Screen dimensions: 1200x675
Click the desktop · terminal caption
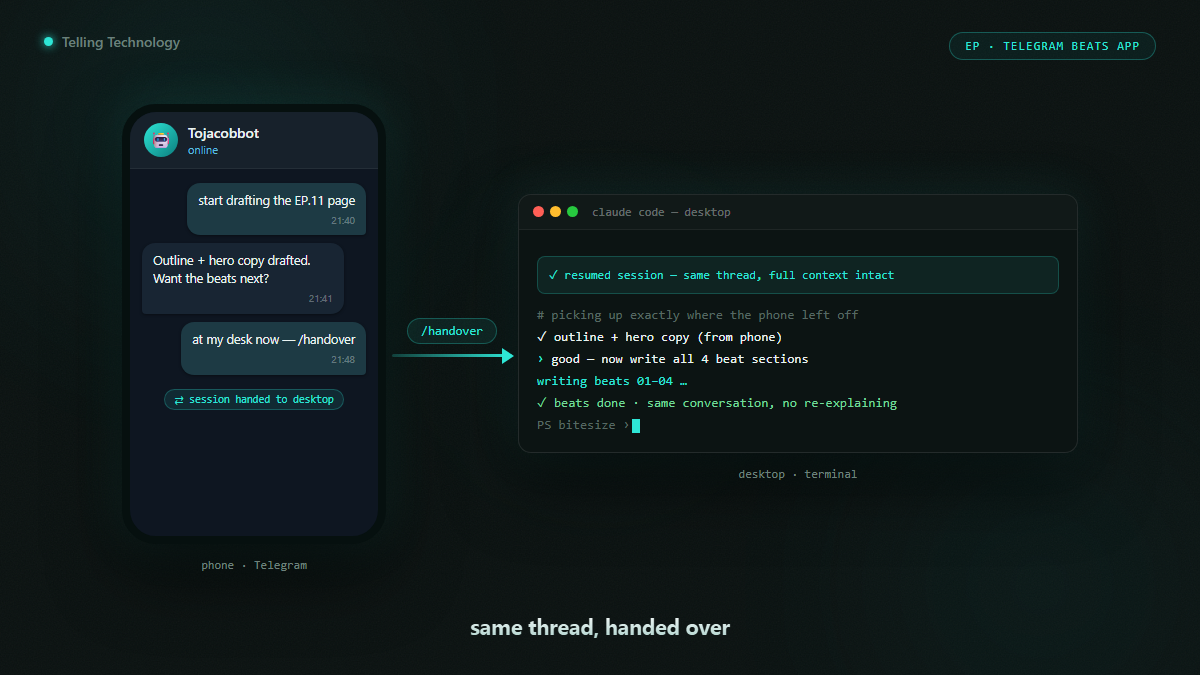tap(798, 474)
